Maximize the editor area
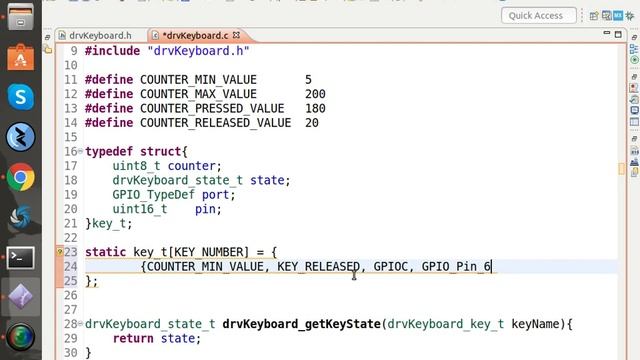 (618, 34)
